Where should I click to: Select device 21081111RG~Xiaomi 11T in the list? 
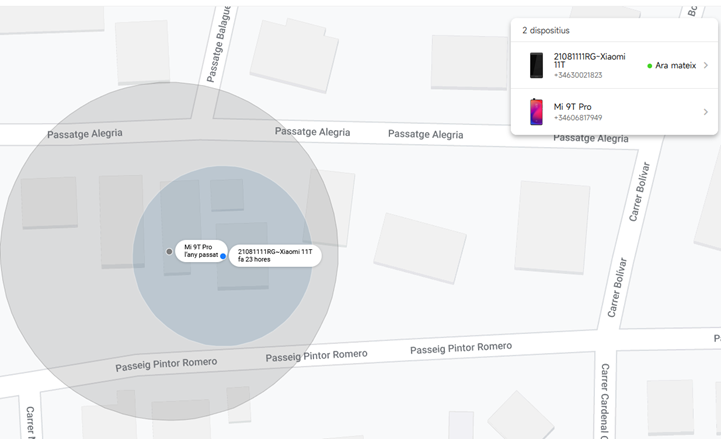591,61
